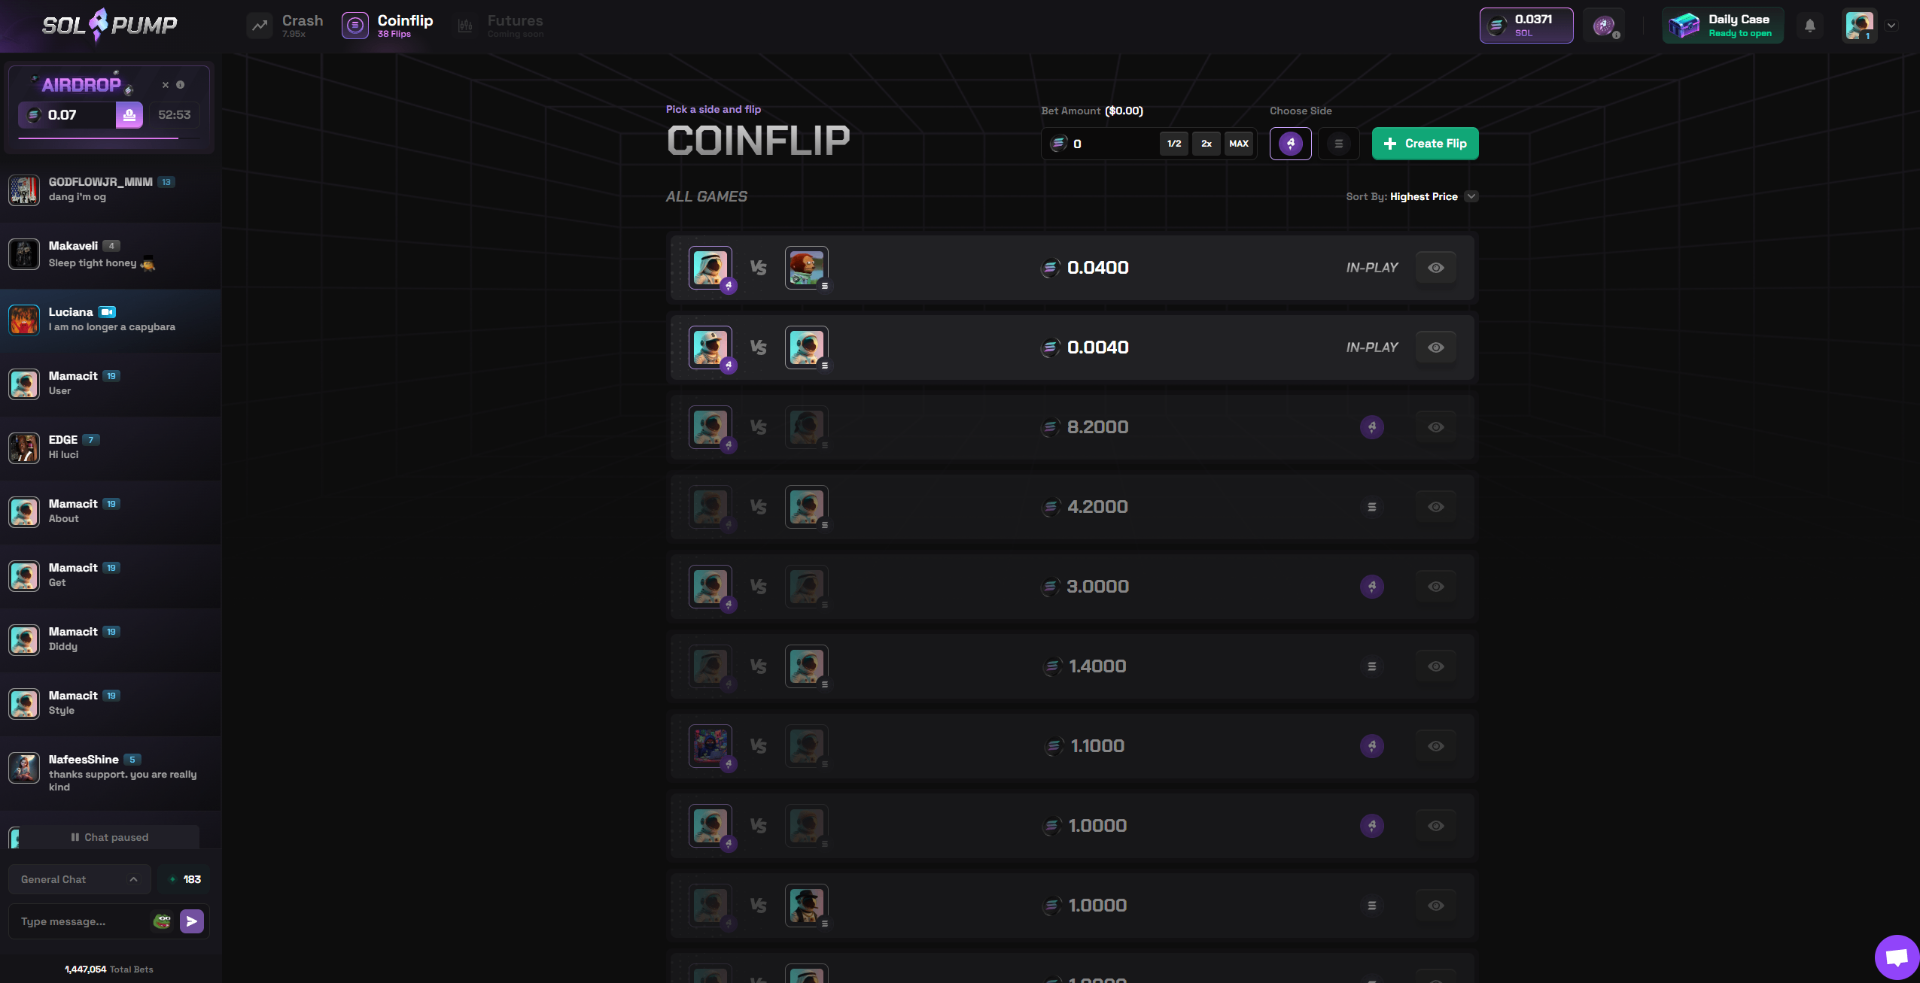Open notifications via the bell icon
The height and width of the screenshot is (983, 1920).
pyautogui.click(x=1809, y=26)
